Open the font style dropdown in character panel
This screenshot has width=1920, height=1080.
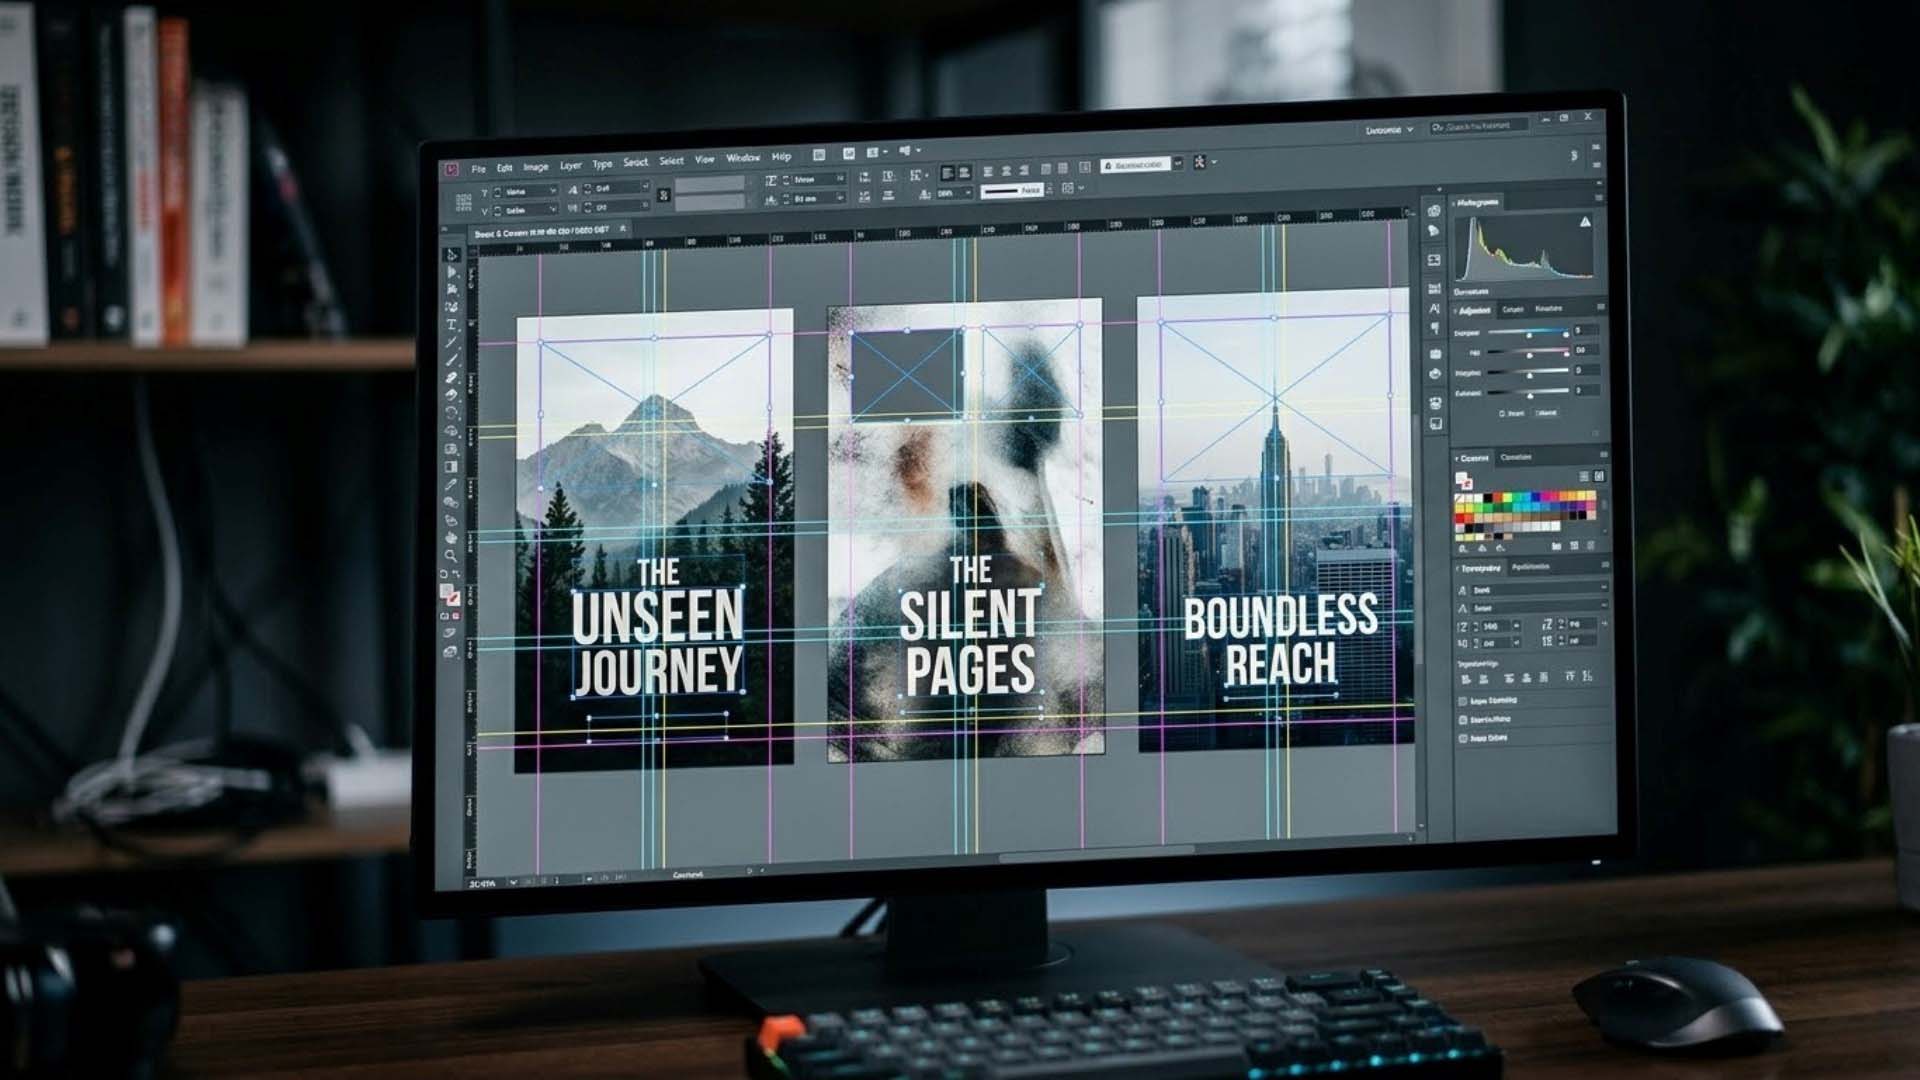(x=1602, y=607)
